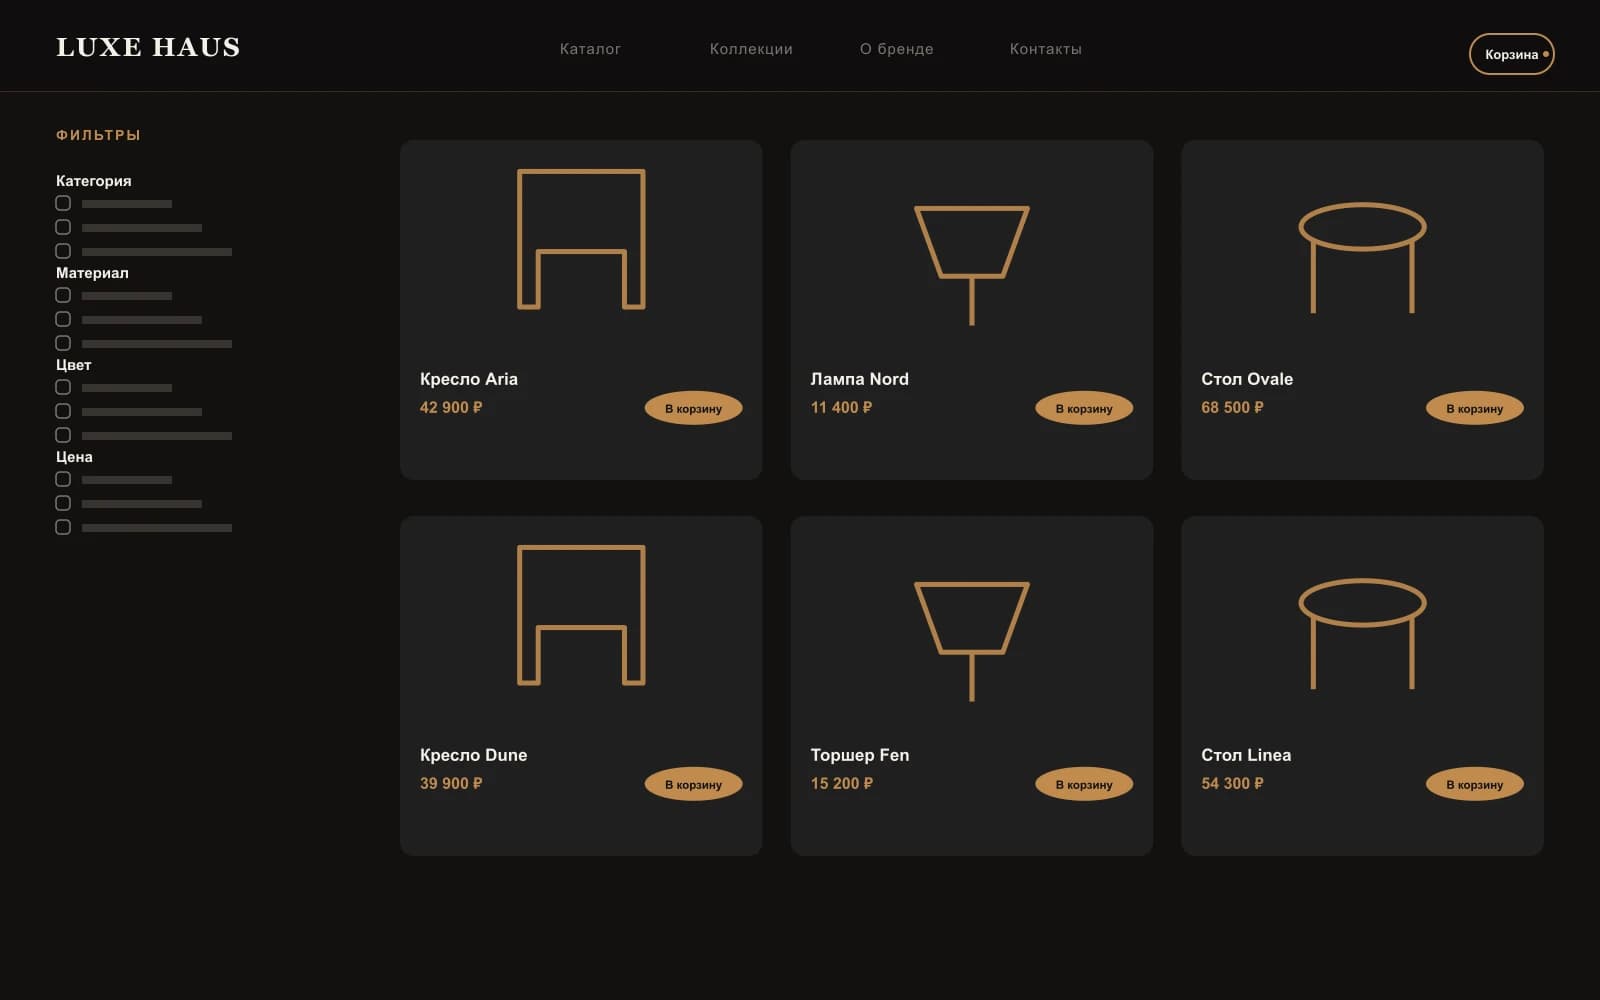Viewport: 1600px width, 1000px height.
Task: Add Кресло Aria to cart
Action: coord(693,408)
